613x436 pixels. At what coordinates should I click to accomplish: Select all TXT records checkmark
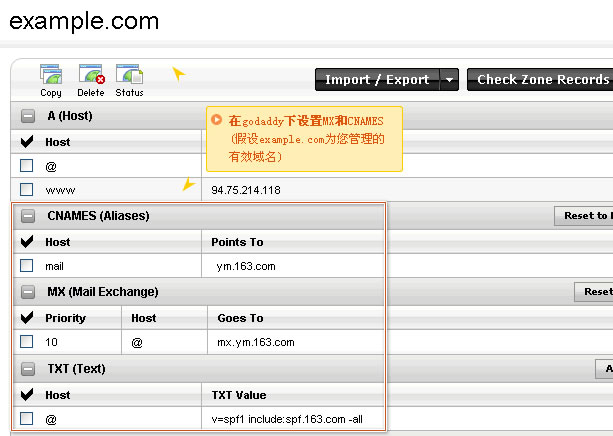coord(27,394)
